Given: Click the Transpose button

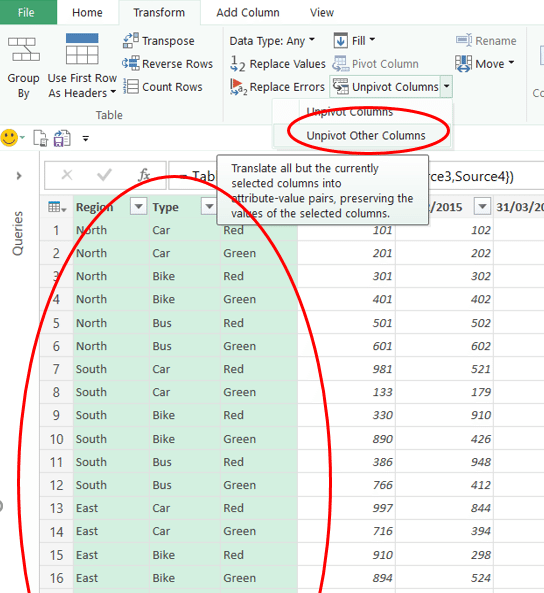Looking at the screenshot, I should click(x=159, y=41).
